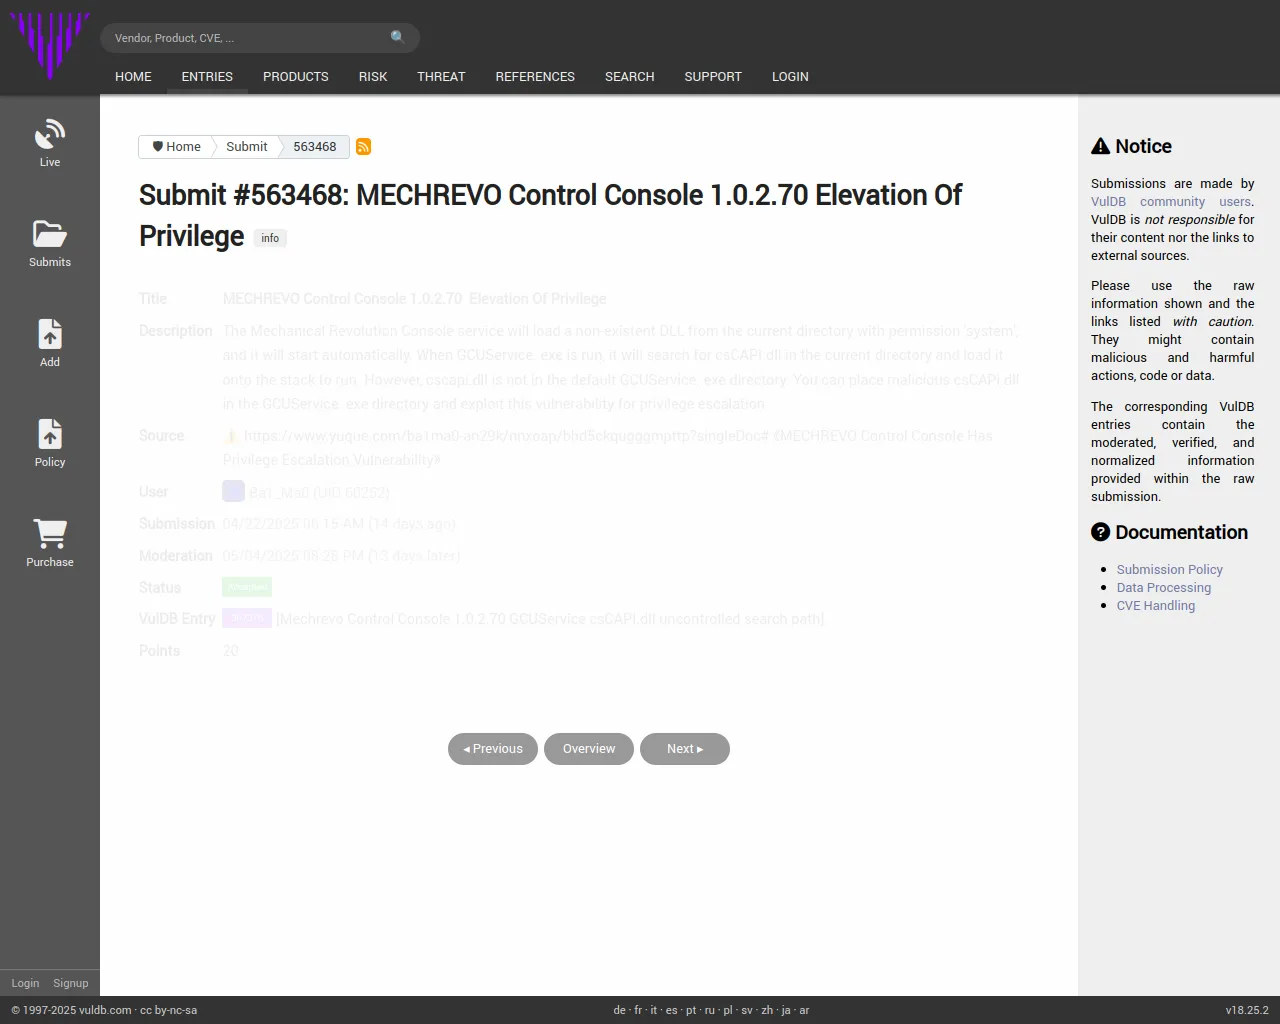
Task: Click the orange RSS feed icon
Action: tap(364, 147)
